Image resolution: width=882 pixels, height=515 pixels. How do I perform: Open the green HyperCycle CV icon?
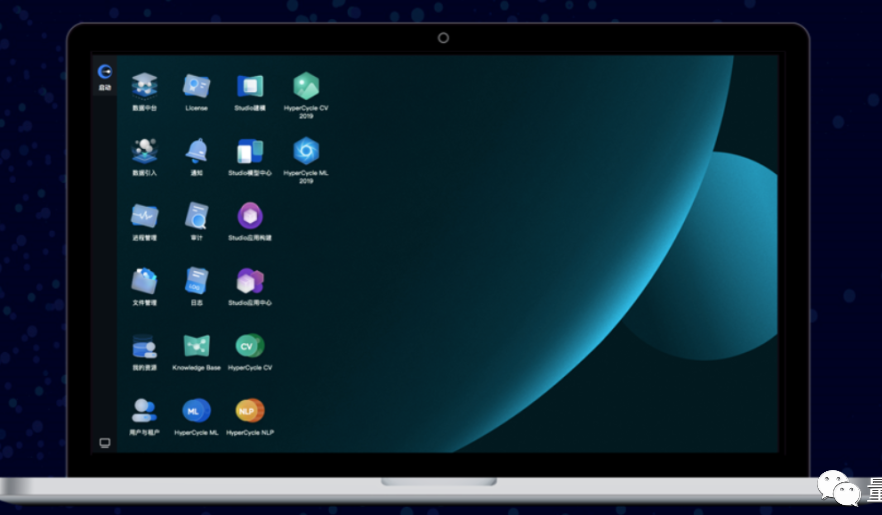(x=250, y=347)
